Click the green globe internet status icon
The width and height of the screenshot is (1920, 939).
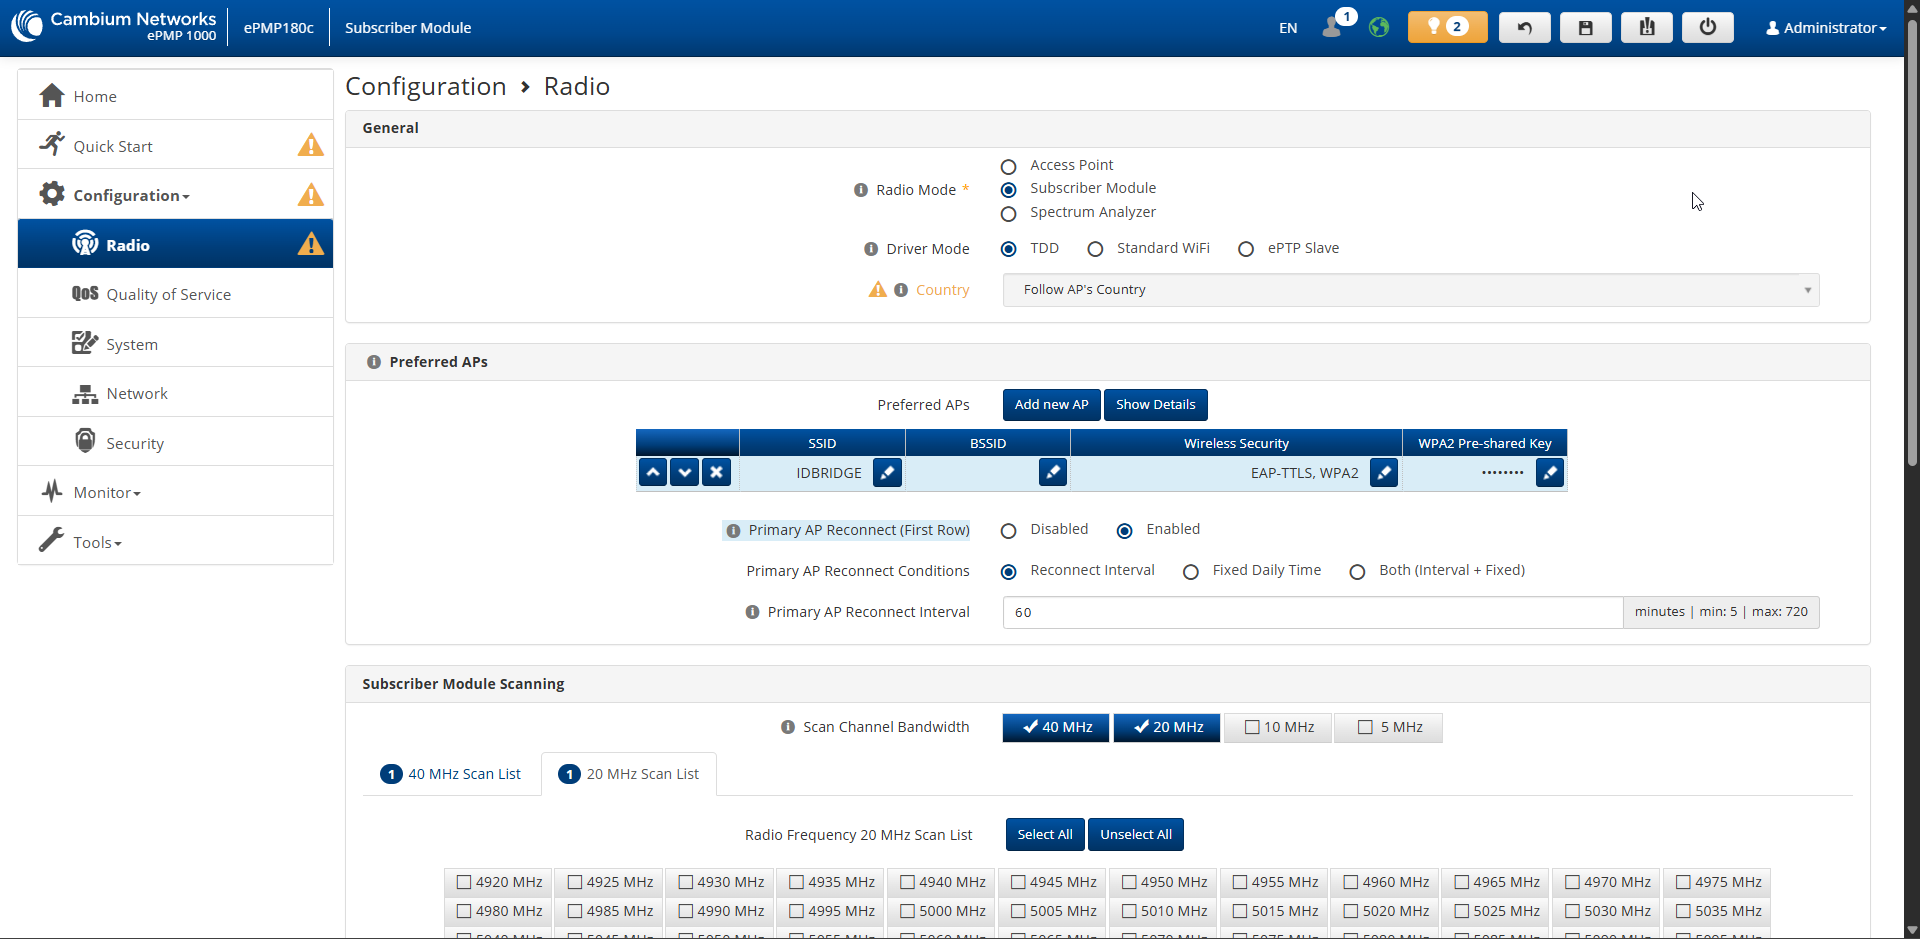1379,27
